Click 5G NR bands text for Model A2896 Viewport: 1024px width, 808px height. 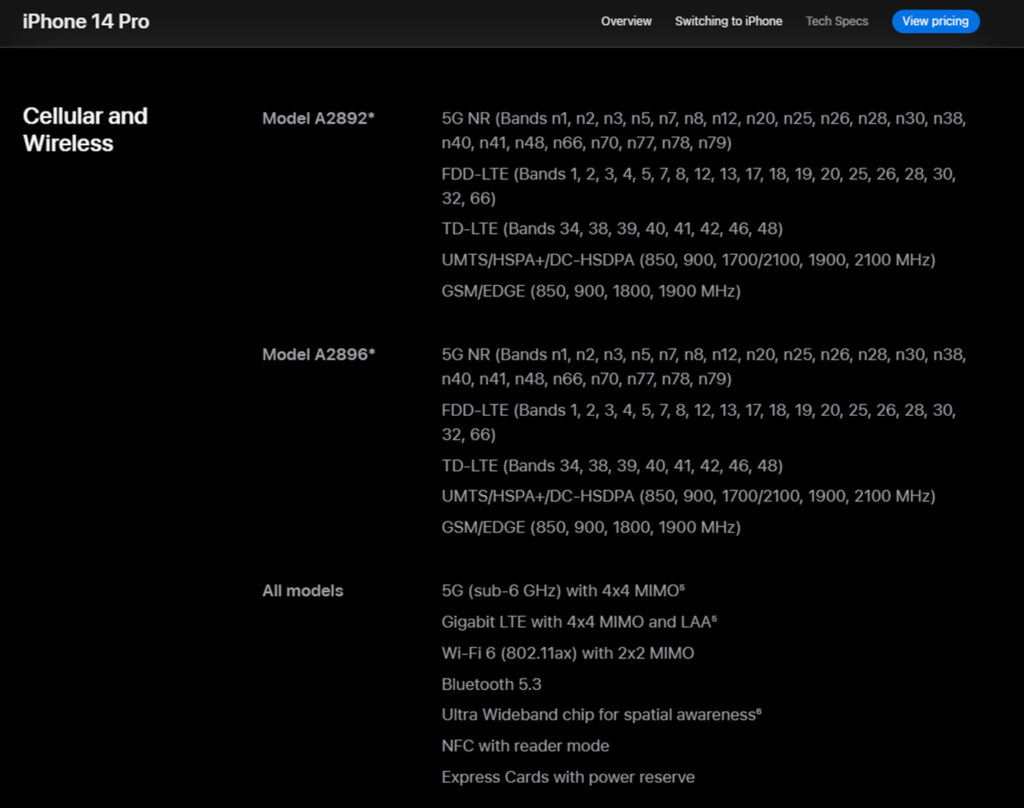click(x=703, y=367)
